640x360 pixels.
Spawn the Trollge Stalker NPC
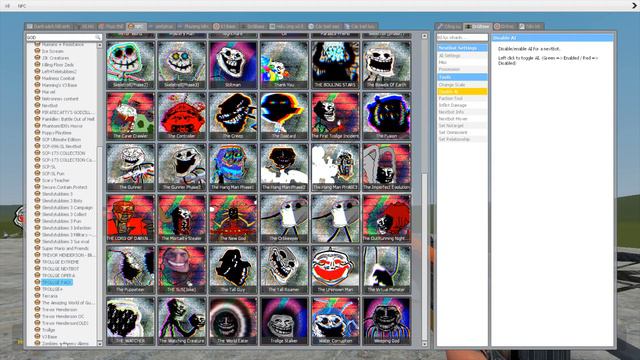[x=284, y=321]
